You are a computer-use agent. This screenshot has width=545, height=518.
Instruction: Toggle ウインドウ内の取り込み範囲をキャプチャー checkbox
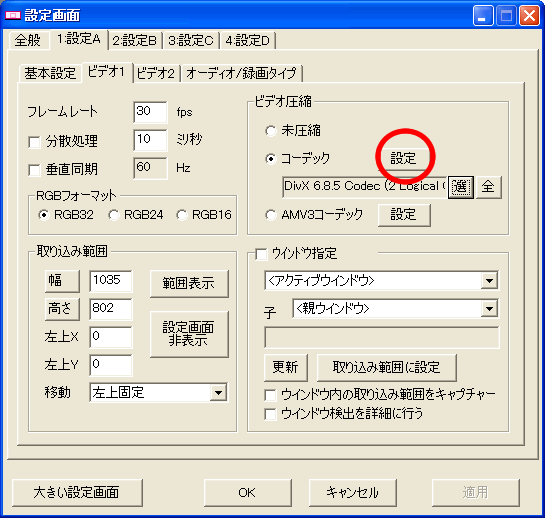(270, 395)
